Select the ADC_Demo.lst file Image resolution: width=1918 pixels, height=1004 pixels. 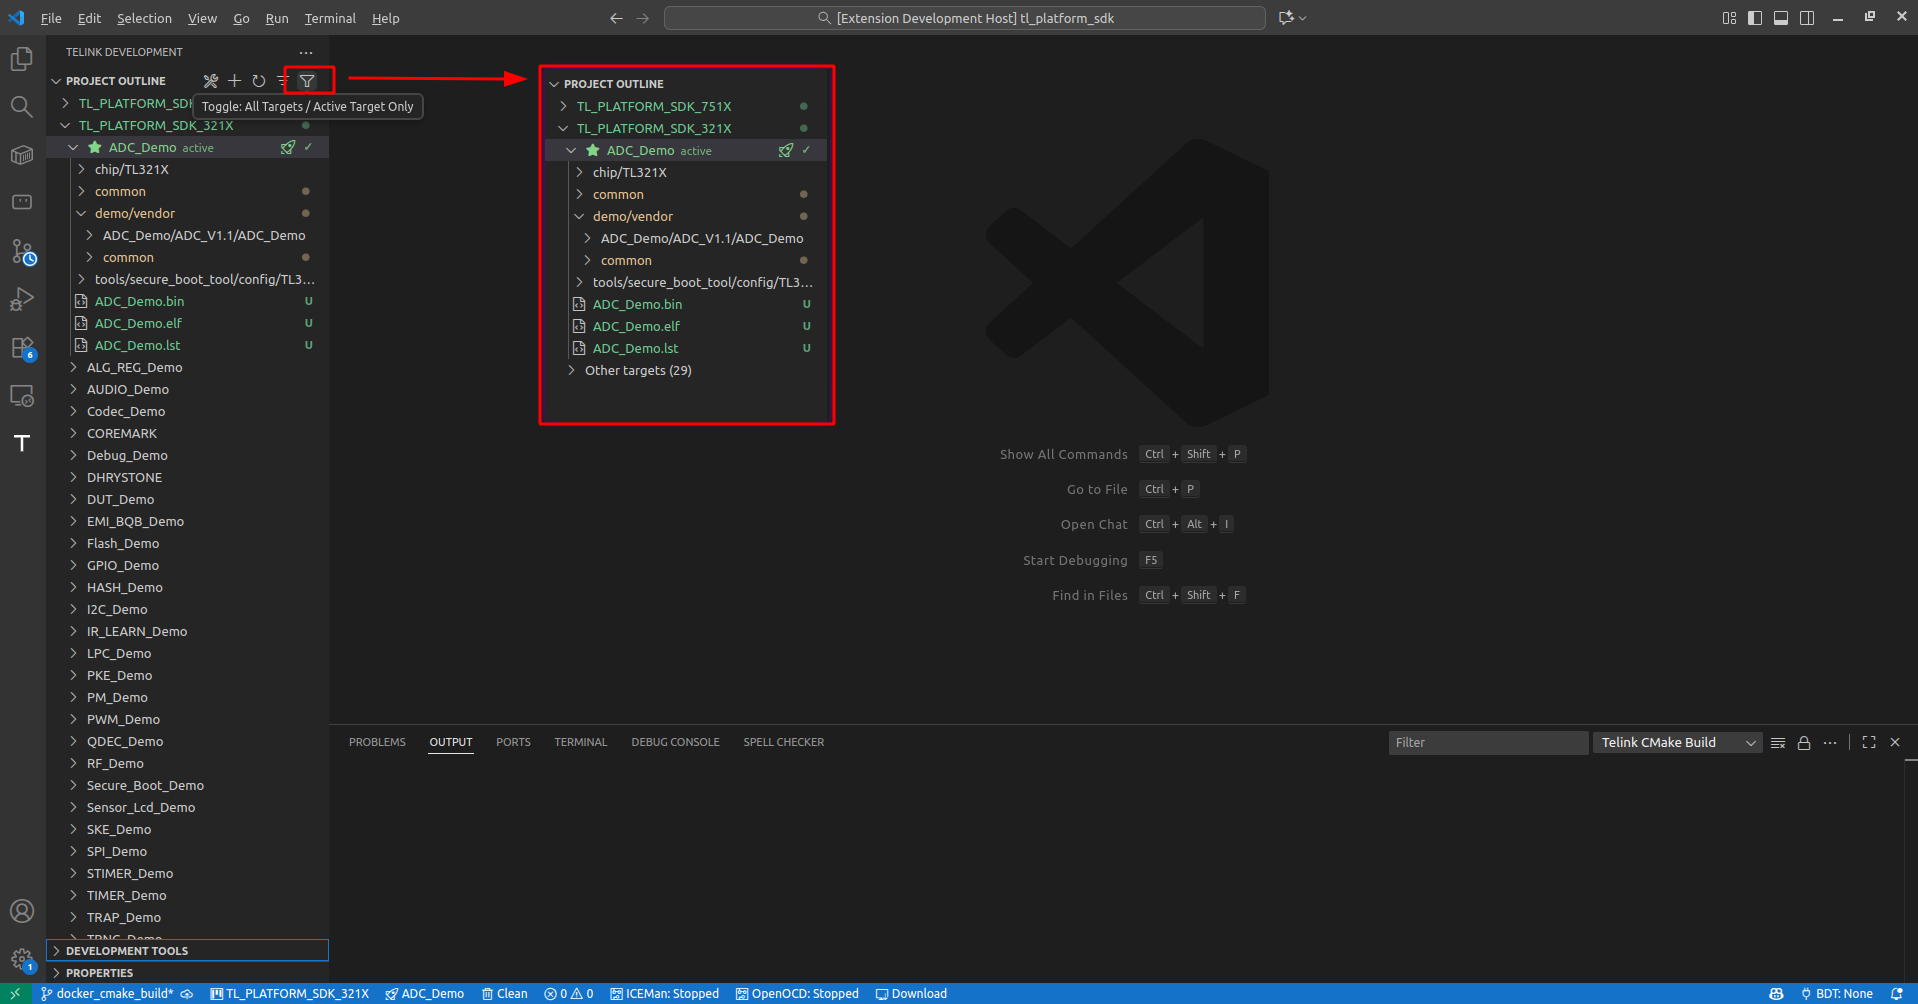coord(188,345)
